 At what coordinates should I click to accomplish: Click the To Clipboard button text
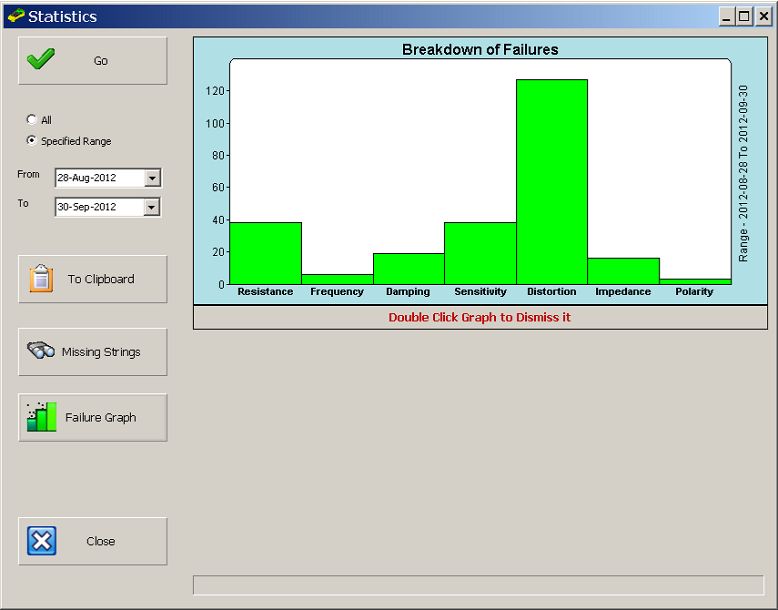click(x=101, y=279)
